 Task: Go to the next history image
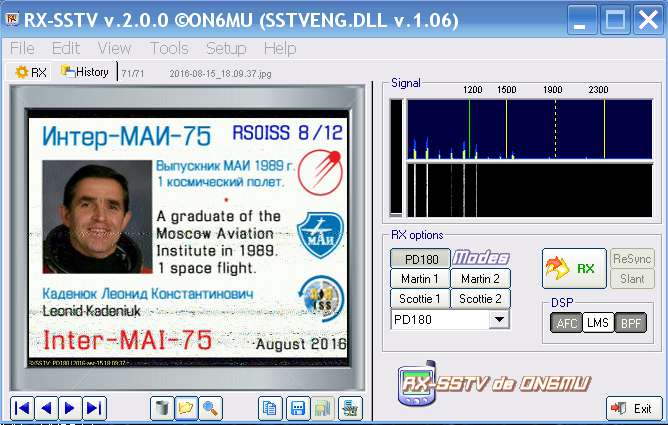tap(70, 408)
